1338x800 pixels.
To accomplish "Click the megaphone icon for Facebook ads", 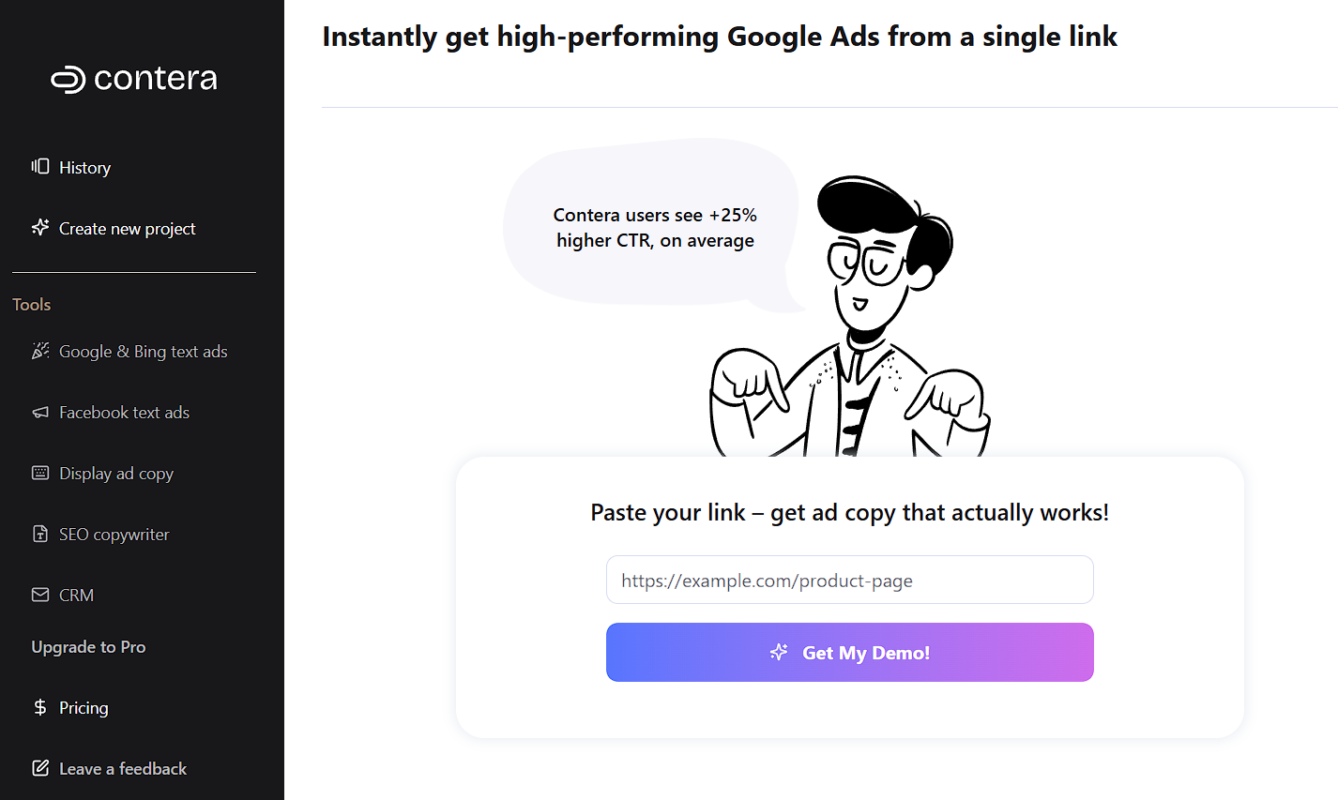I will click(40, 412).
